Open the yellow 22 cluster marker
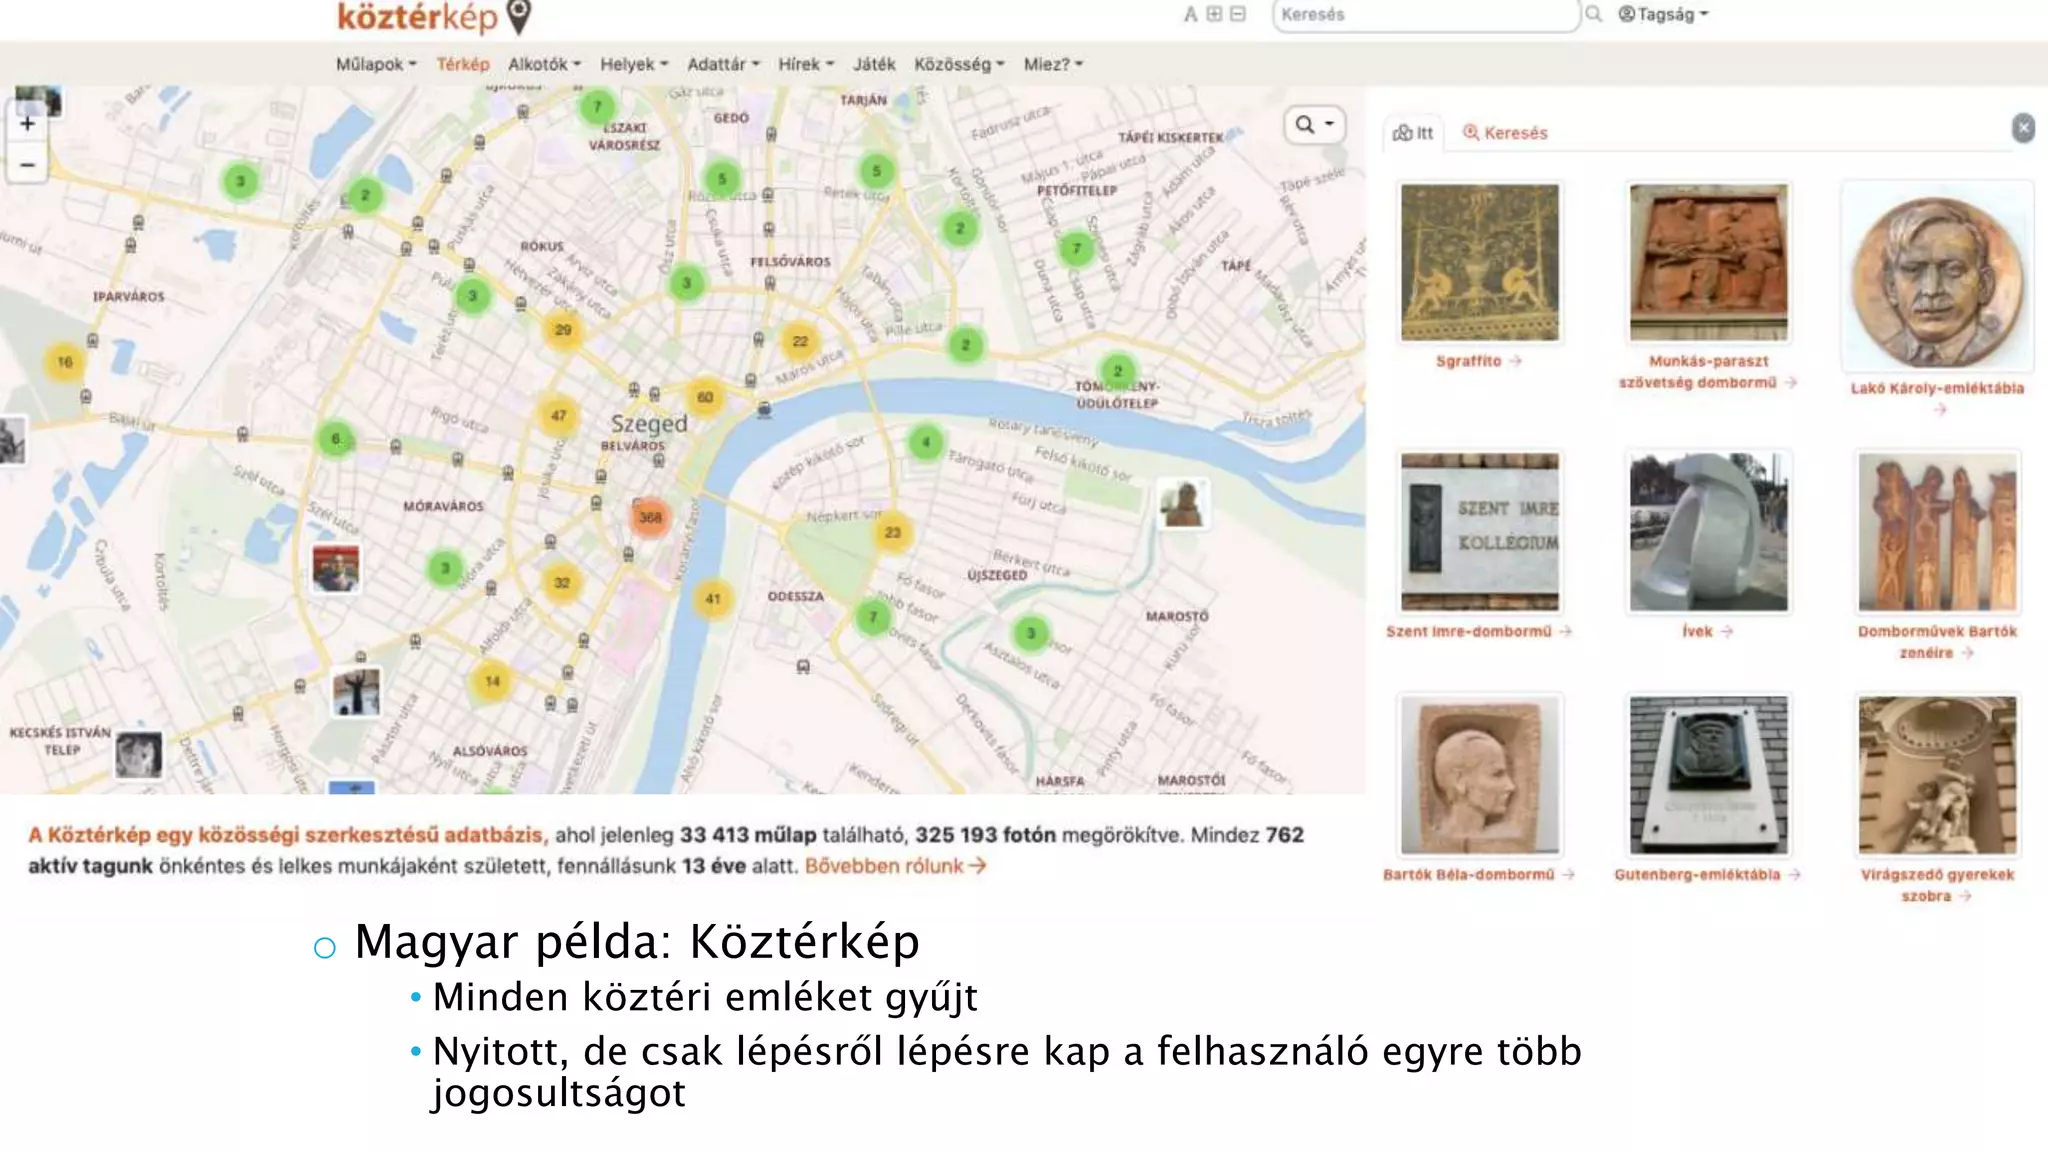Image resolution: width=2048 pixels, height=1152 pixels. coord(800,341)
